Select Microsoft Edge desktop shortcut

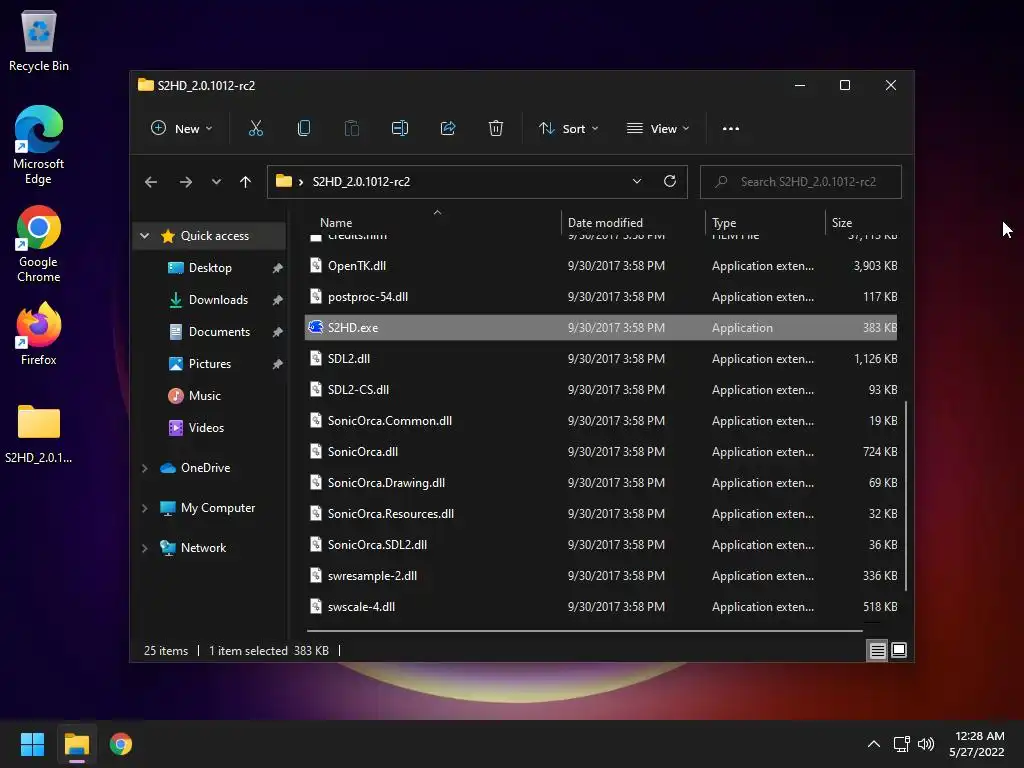pos(39,145)
